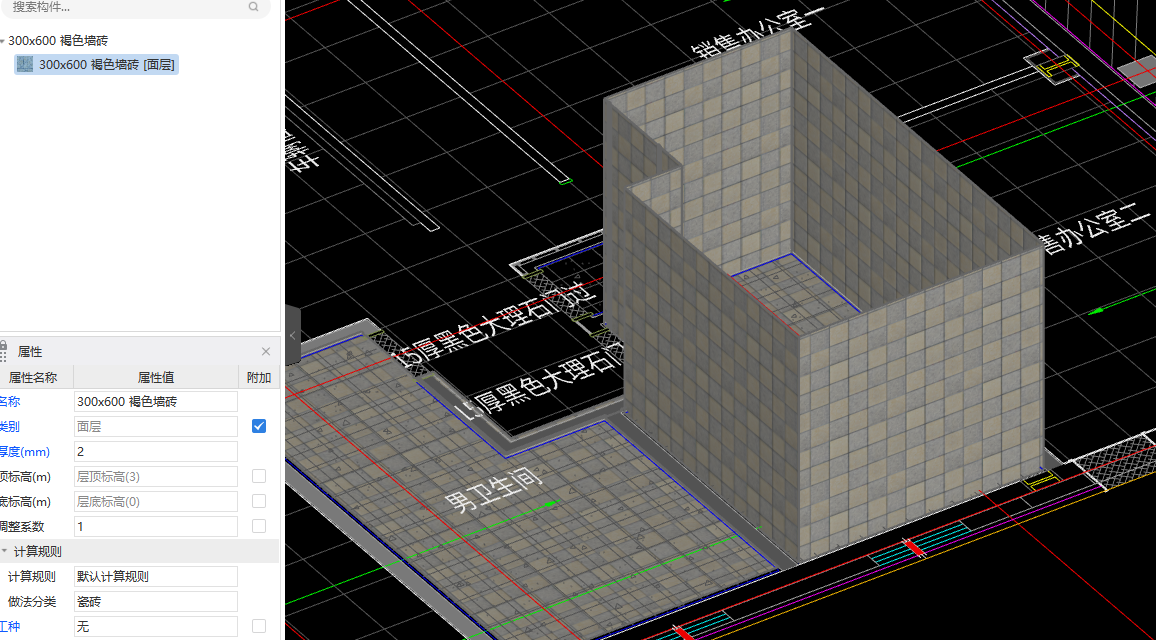Viewport: 1156px width, 640px height.
Task: Check the 工种 附加 checkbox
Action: click(259, 626)
